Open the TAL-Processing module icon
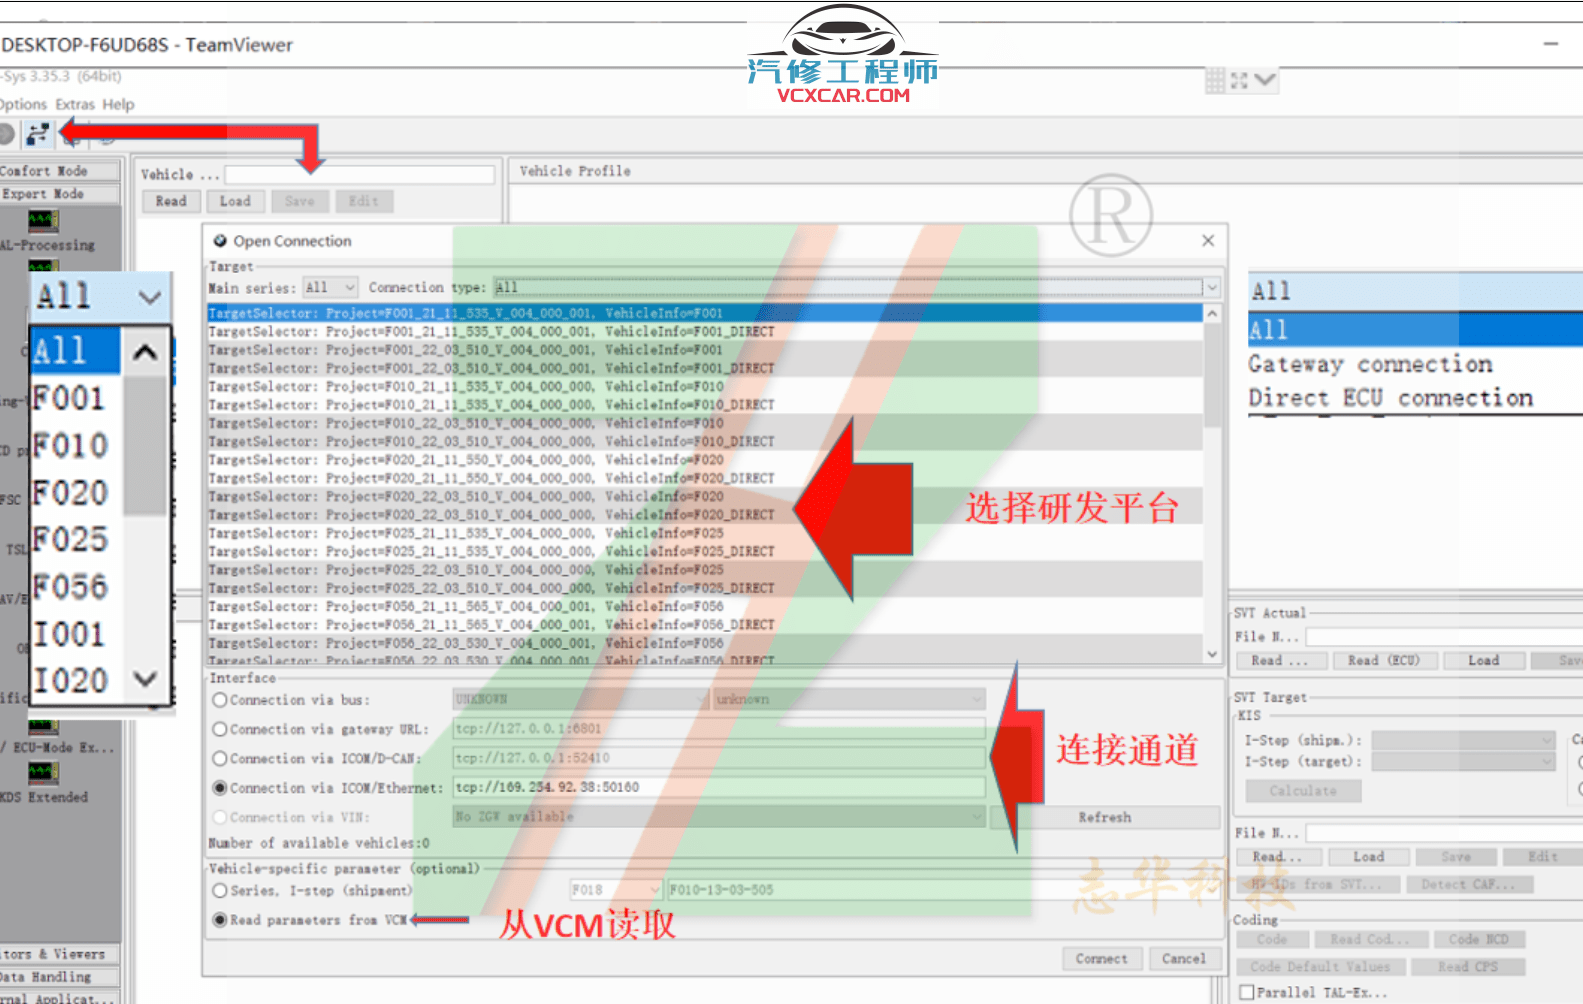Image resolution: width=1583 pixels, height=1004 pixels. 43,221
